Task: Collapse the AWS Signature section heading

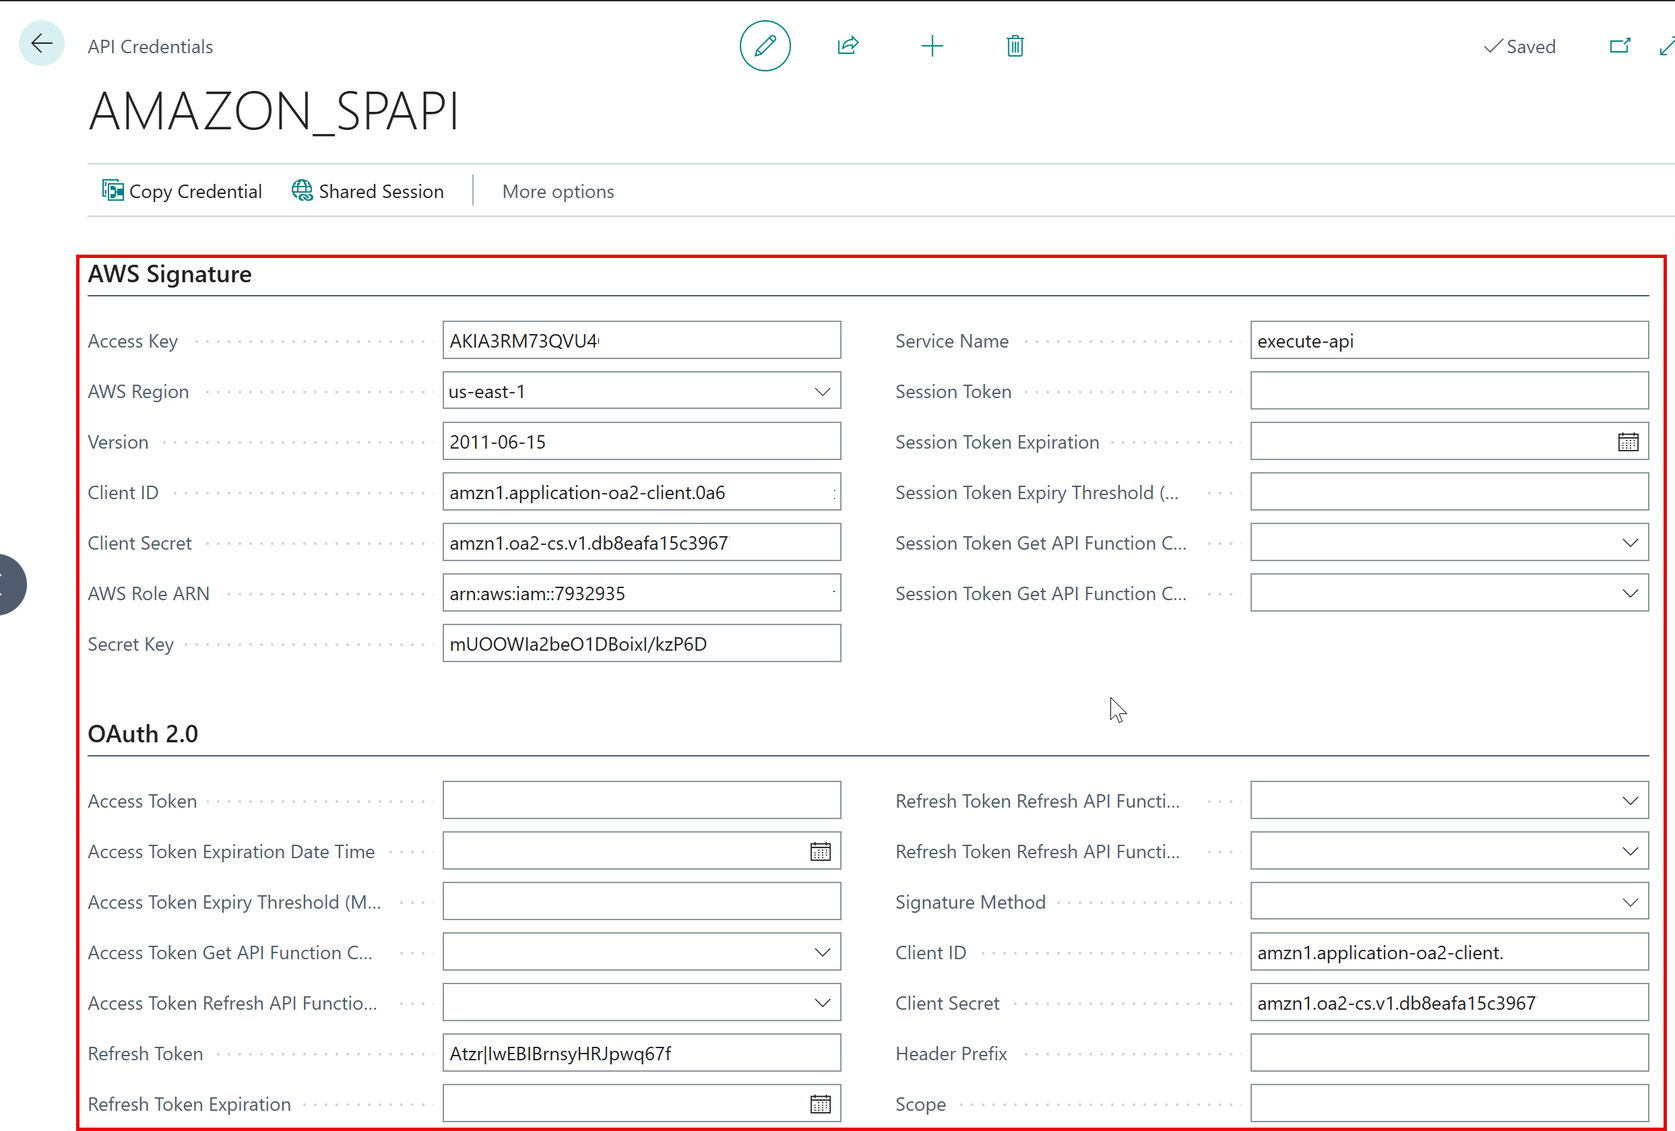Action: (170, 274)
